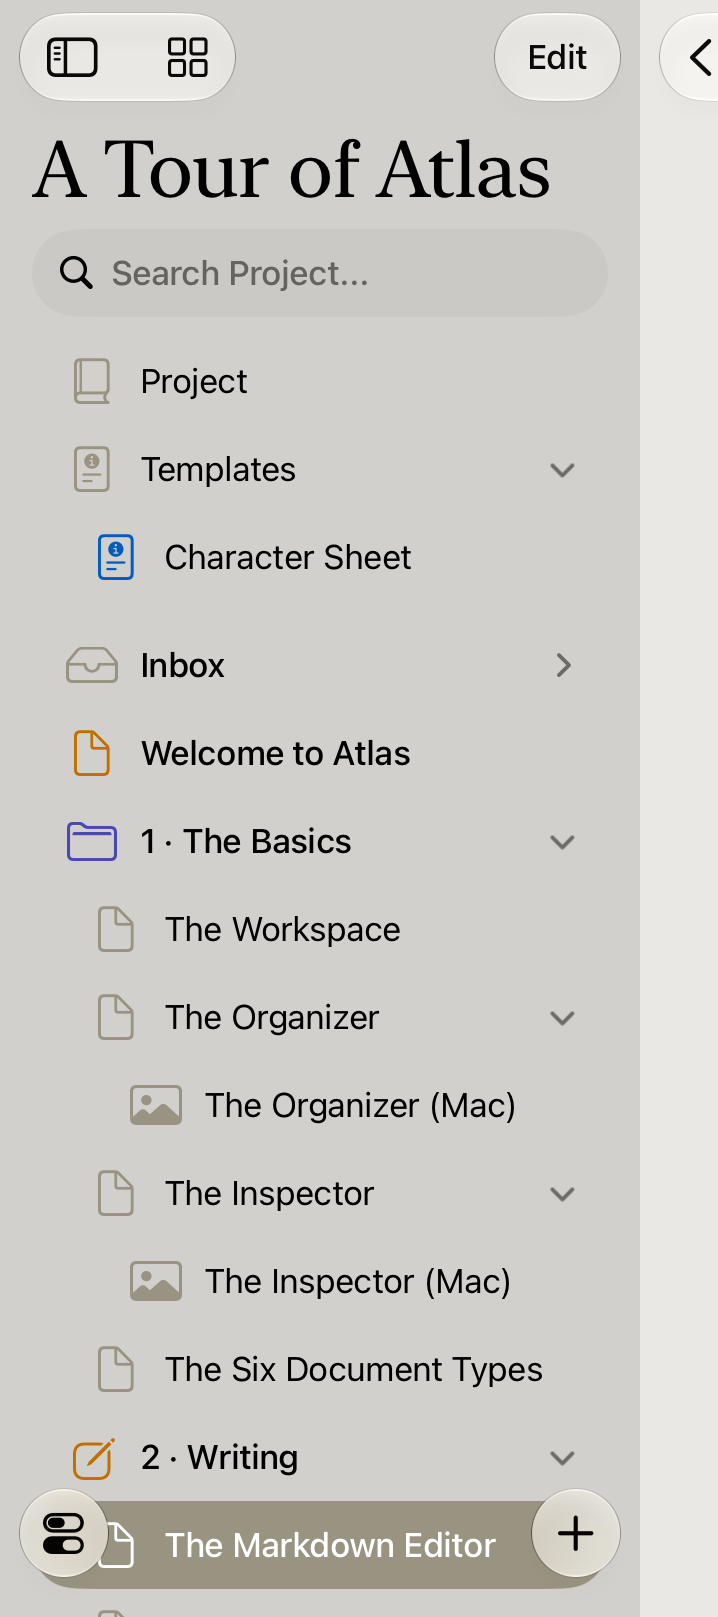Select the 2 · Writing section
The width and height of the screenshot is (718, 1617).
320,1457
